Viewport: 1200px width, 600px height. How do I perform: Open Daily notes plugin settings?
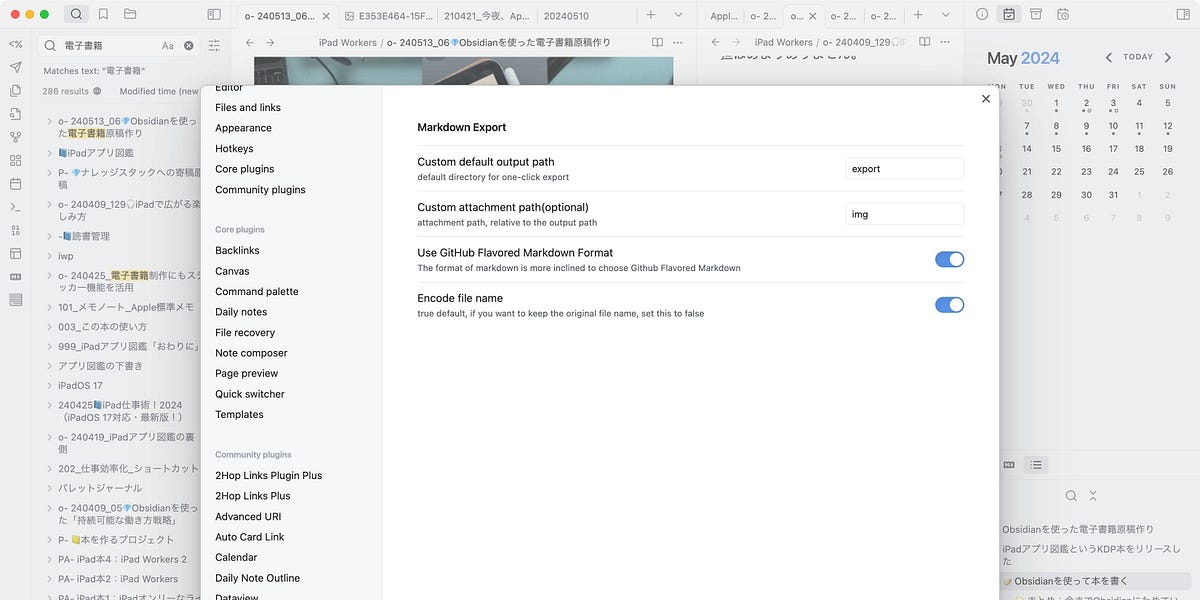(241, 312)
